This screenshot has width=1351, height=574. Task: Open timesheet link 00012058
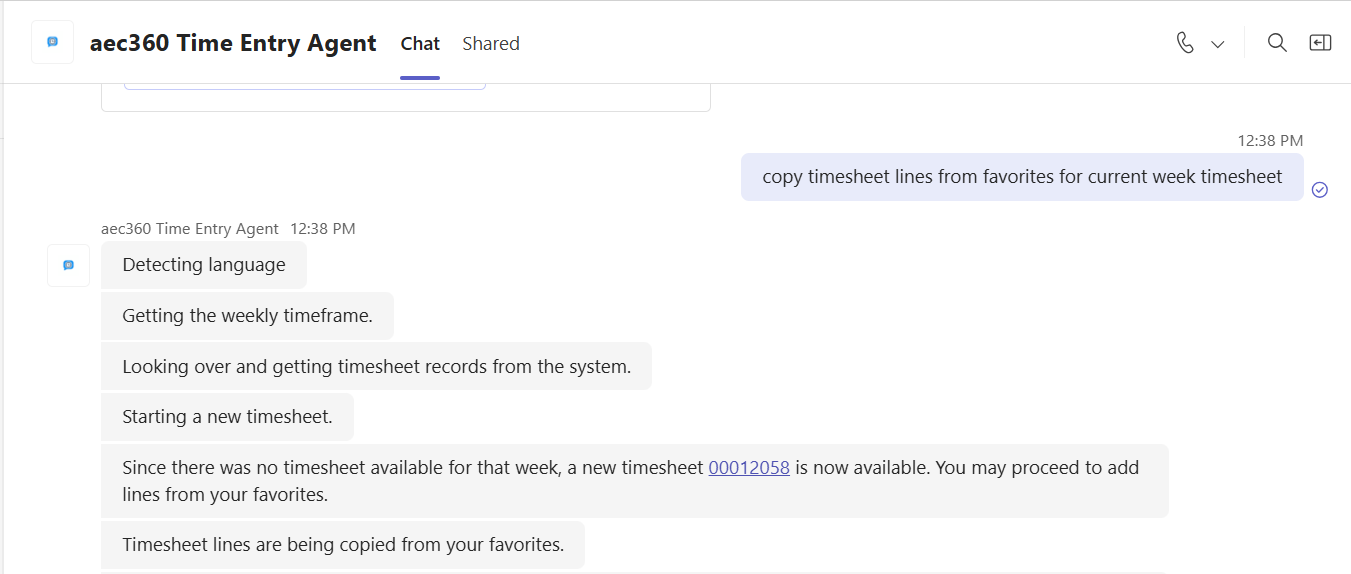(x=749, y=467)
